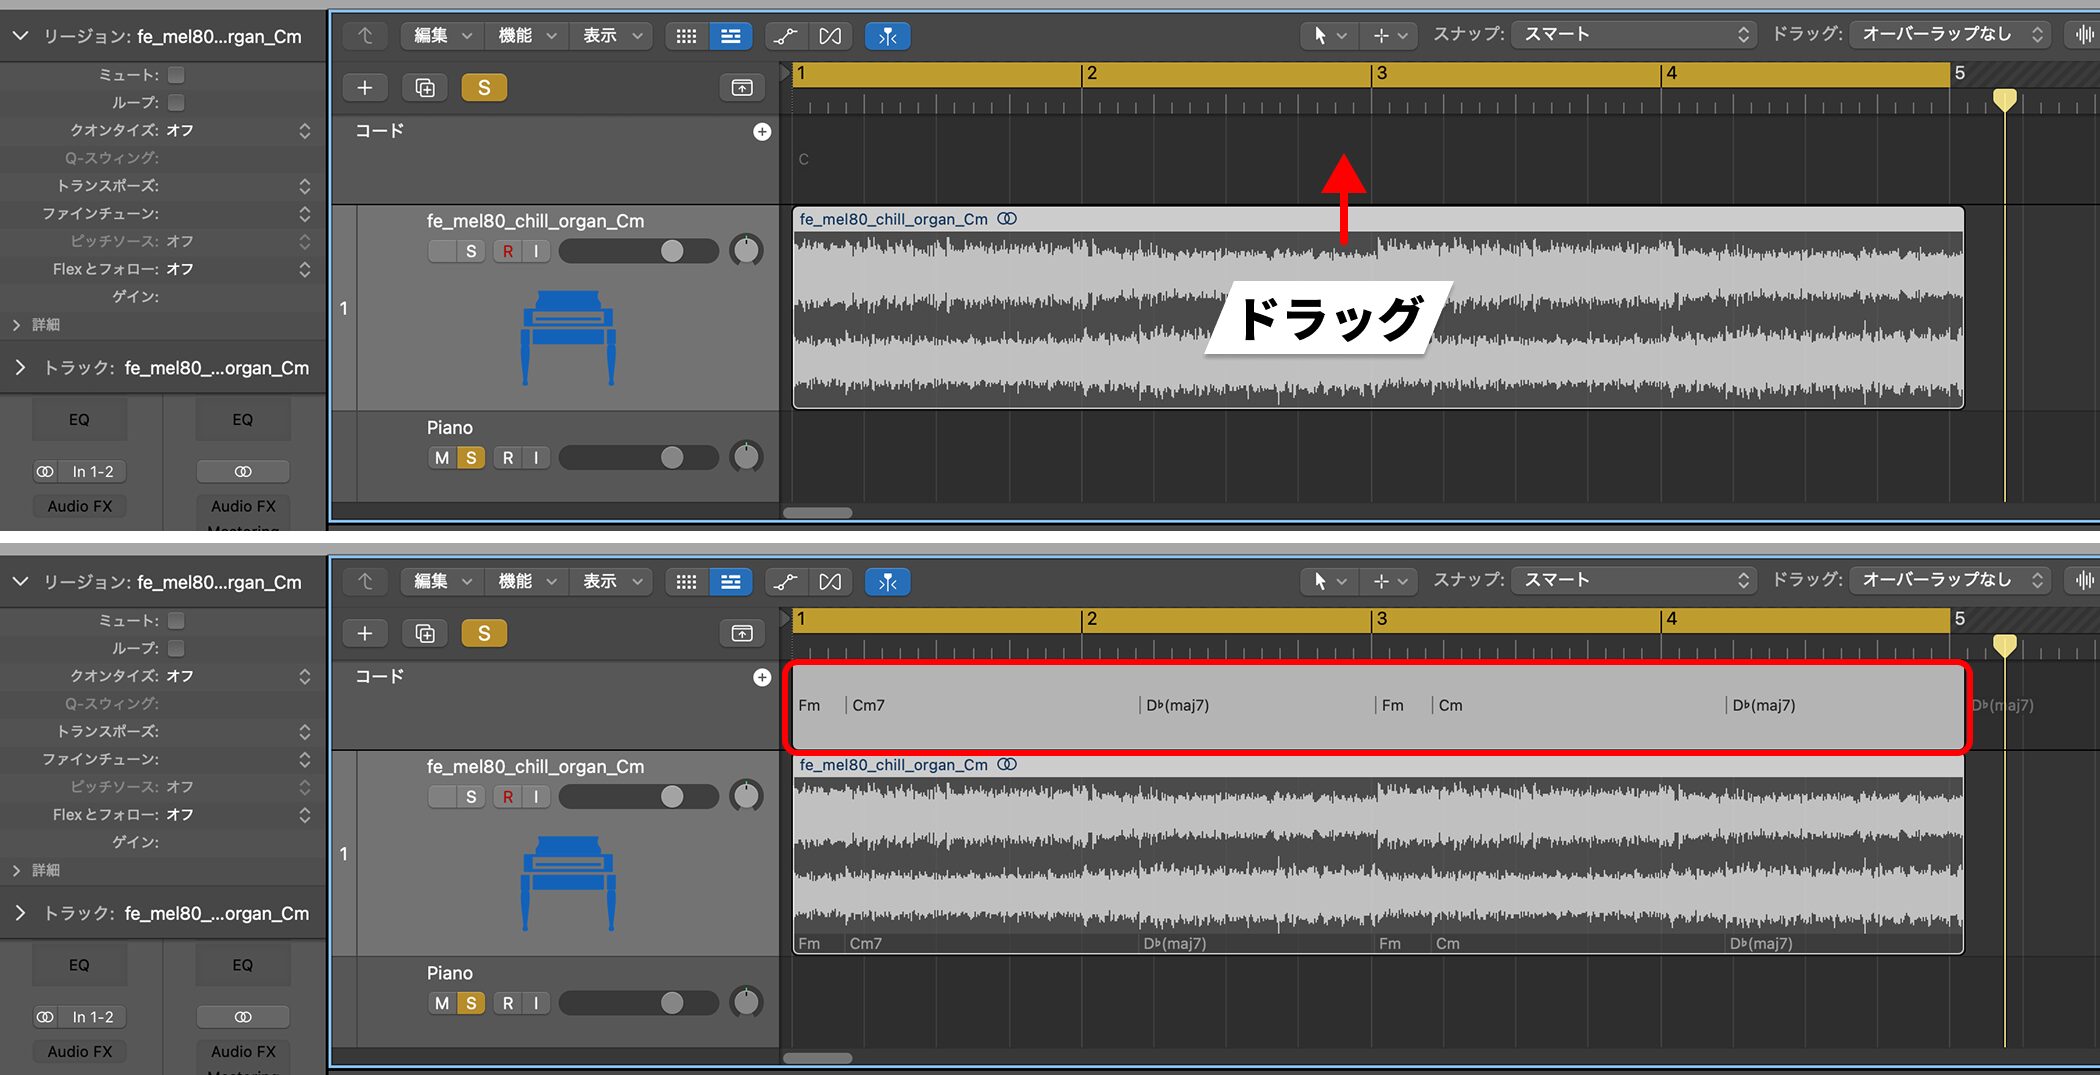Image resolution: width=2100 pixels, height=1075 pixels.
Task: Toggle solo on Piano track in top panel
Action: [x=471, y=458]
